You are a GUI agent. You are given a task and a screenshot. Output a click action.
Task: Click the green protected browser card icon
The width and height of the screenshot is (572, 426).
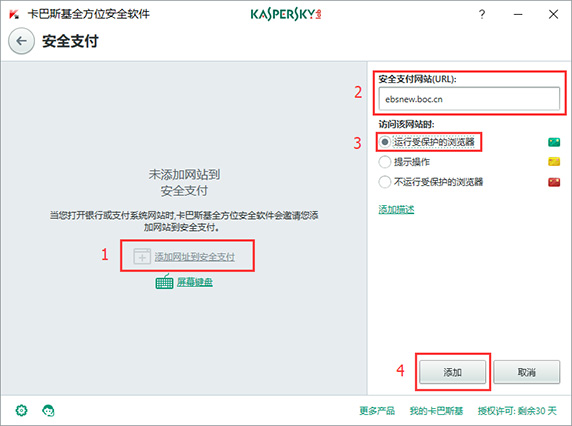click(x=554, y=142)
